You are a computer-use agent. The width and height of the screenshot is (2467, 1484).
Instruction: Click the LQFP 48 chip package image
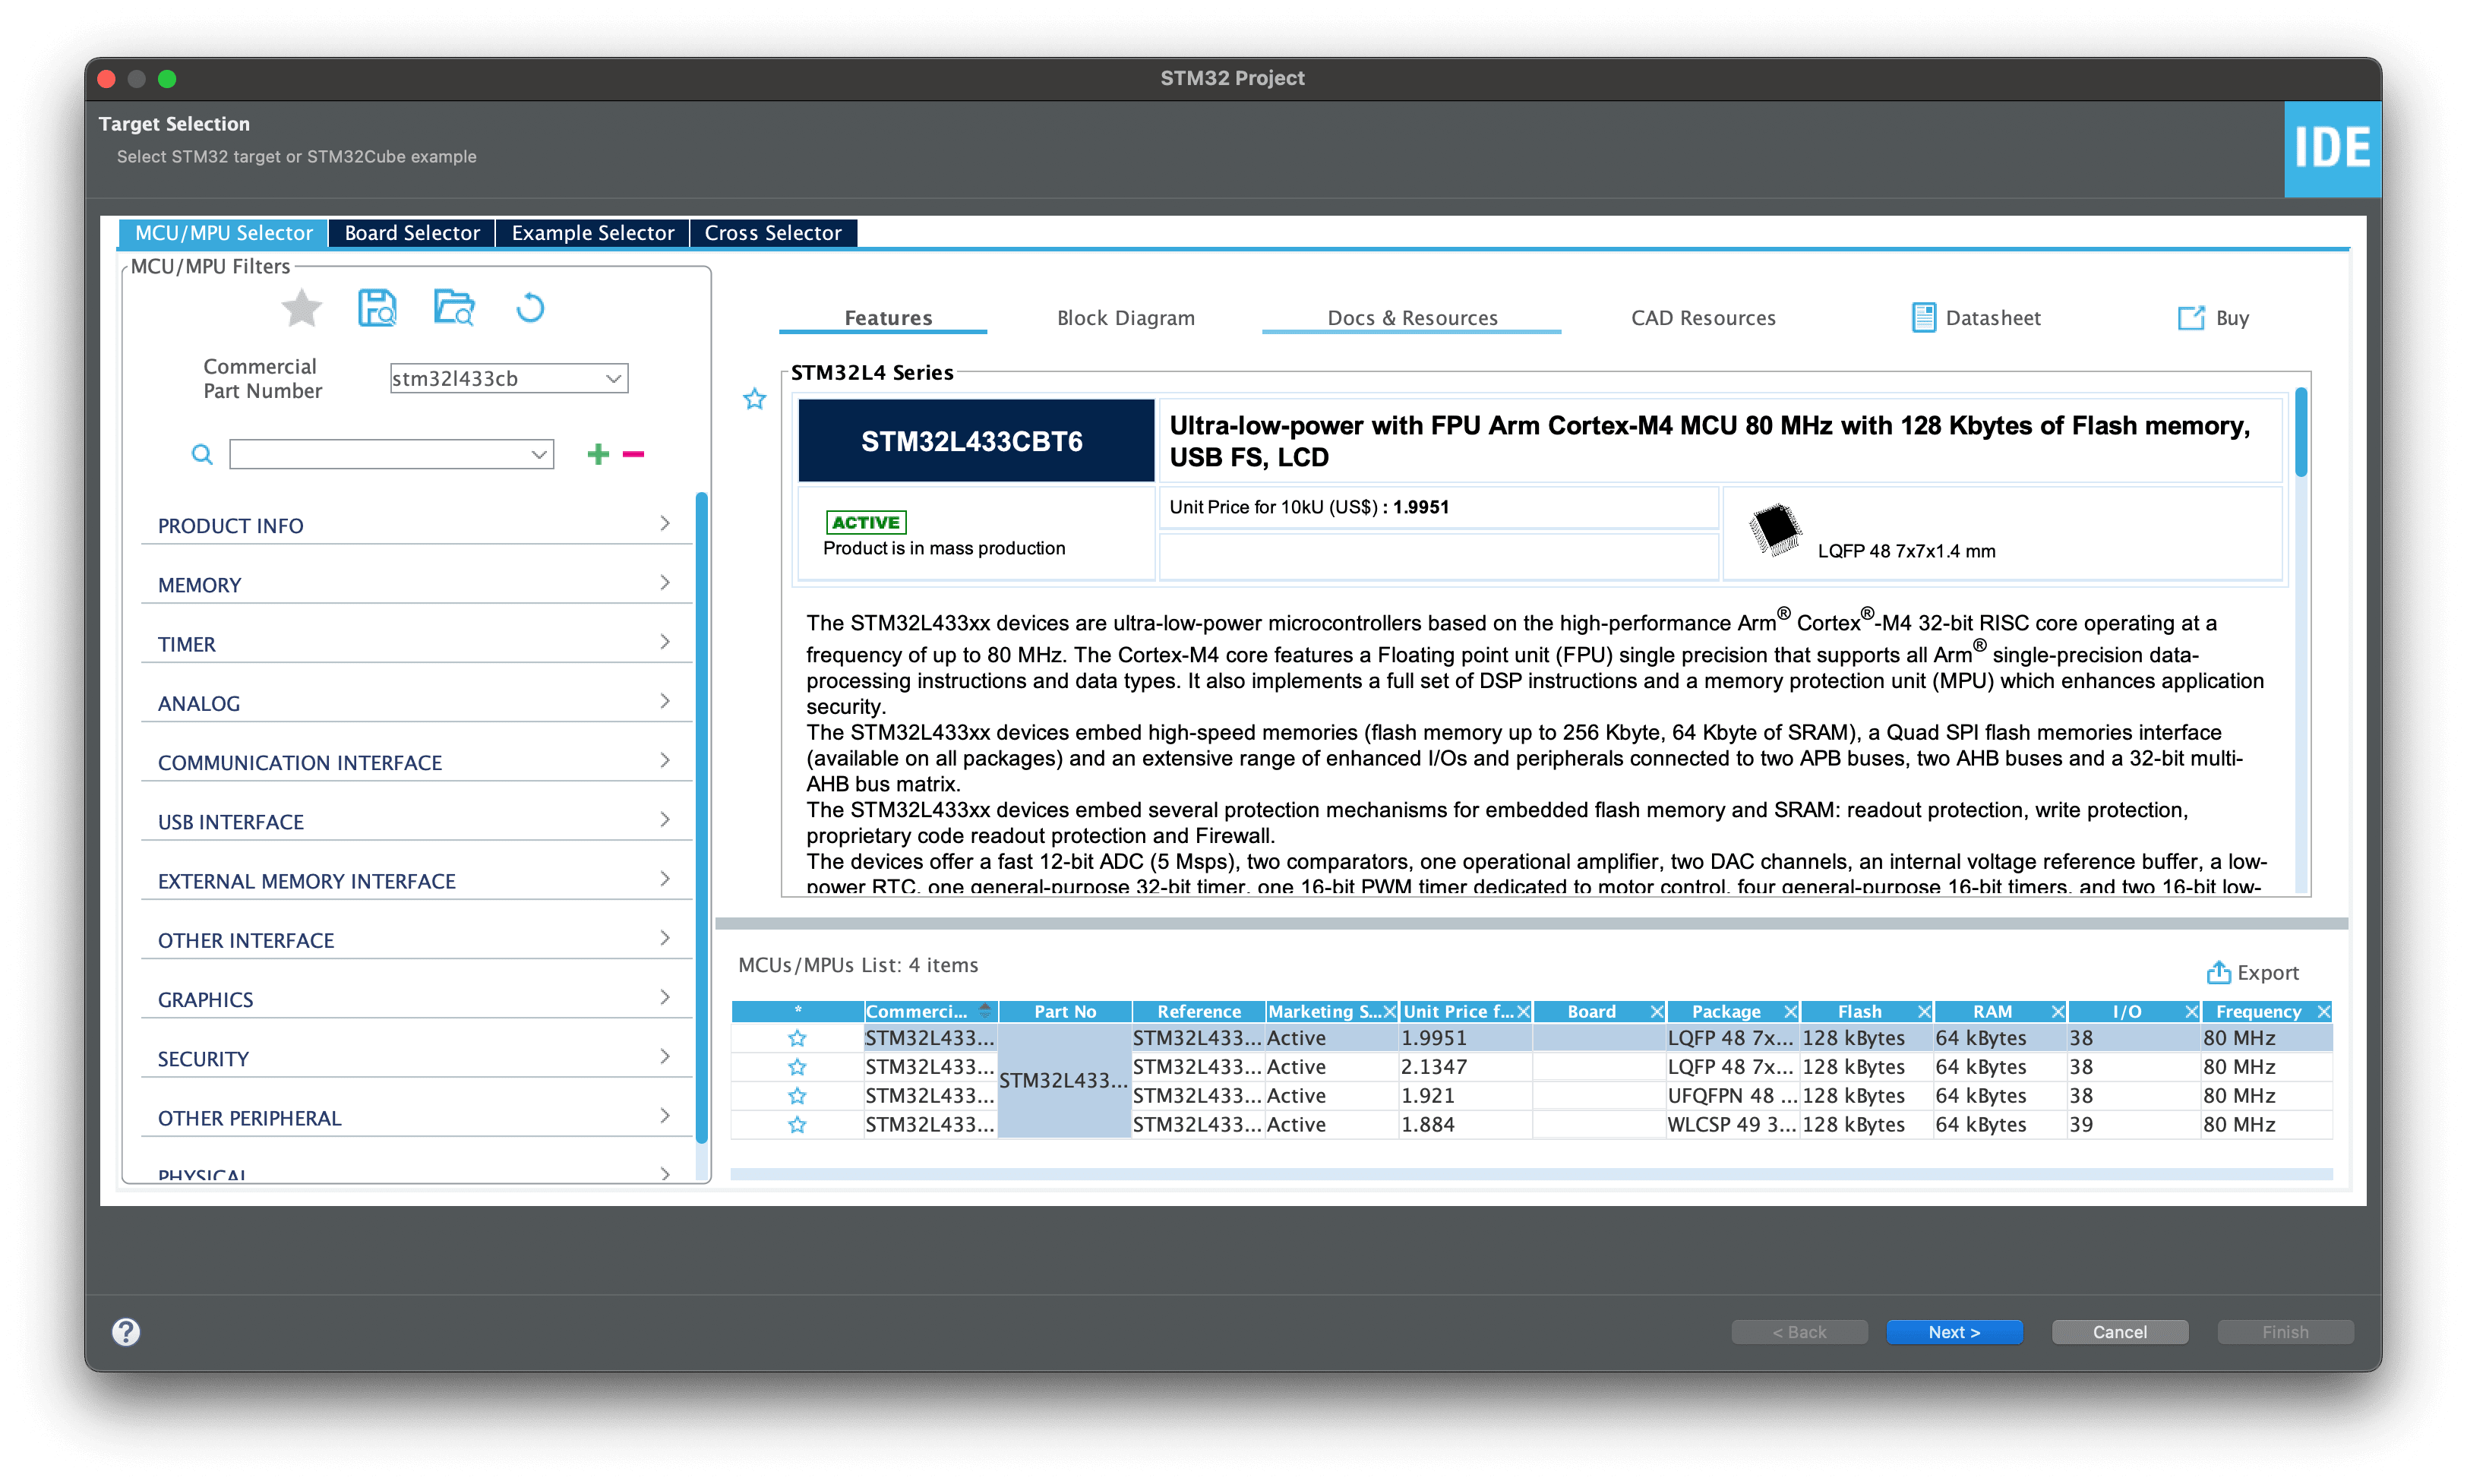pyautogui.click(x=1774, y=530)
